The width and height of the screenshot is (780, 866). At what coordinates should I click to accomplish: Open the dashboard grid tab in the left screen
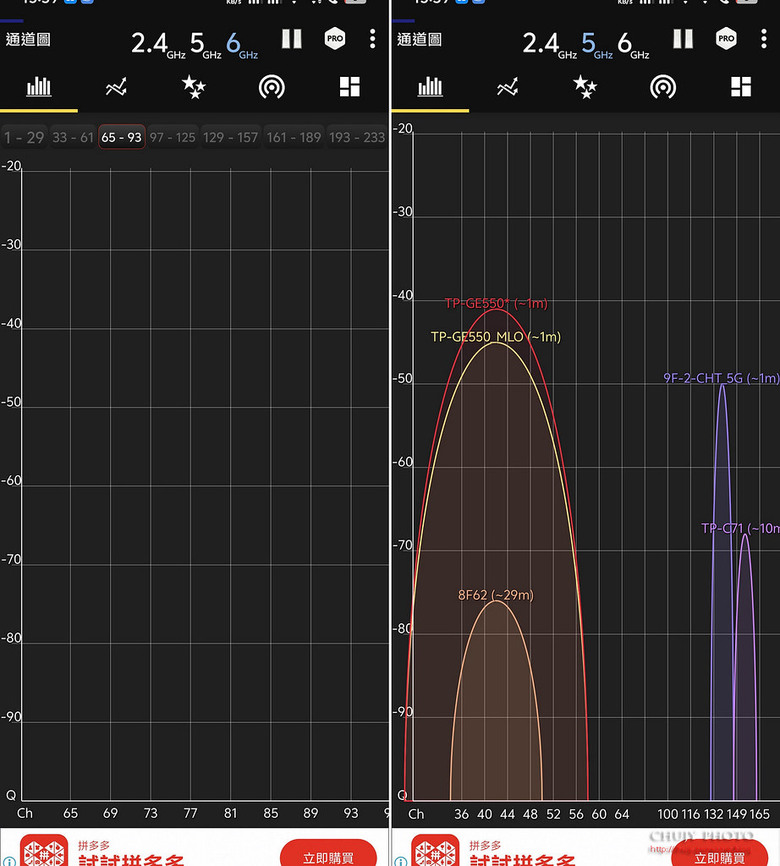pyautogui.click(x=350, y=87)
